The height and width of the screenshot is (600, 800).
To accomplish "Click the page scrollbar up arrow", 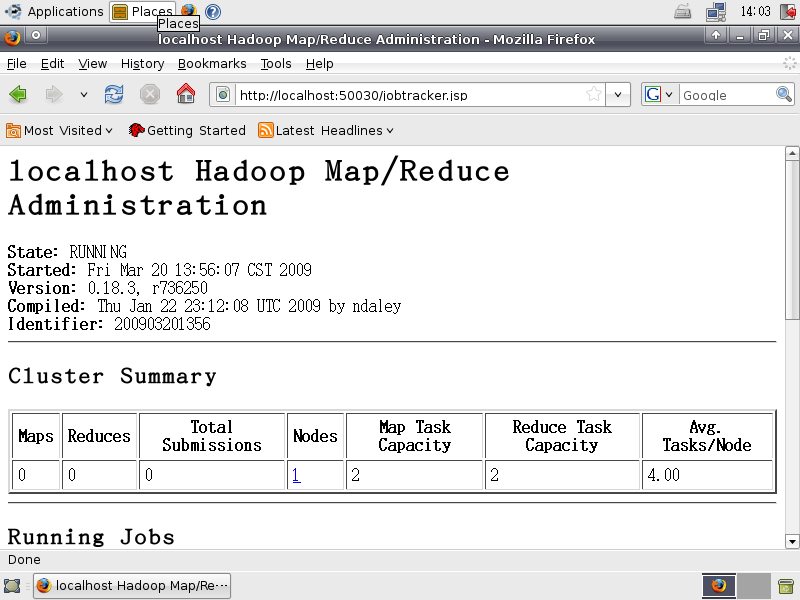I will click(x=792, y=153).
